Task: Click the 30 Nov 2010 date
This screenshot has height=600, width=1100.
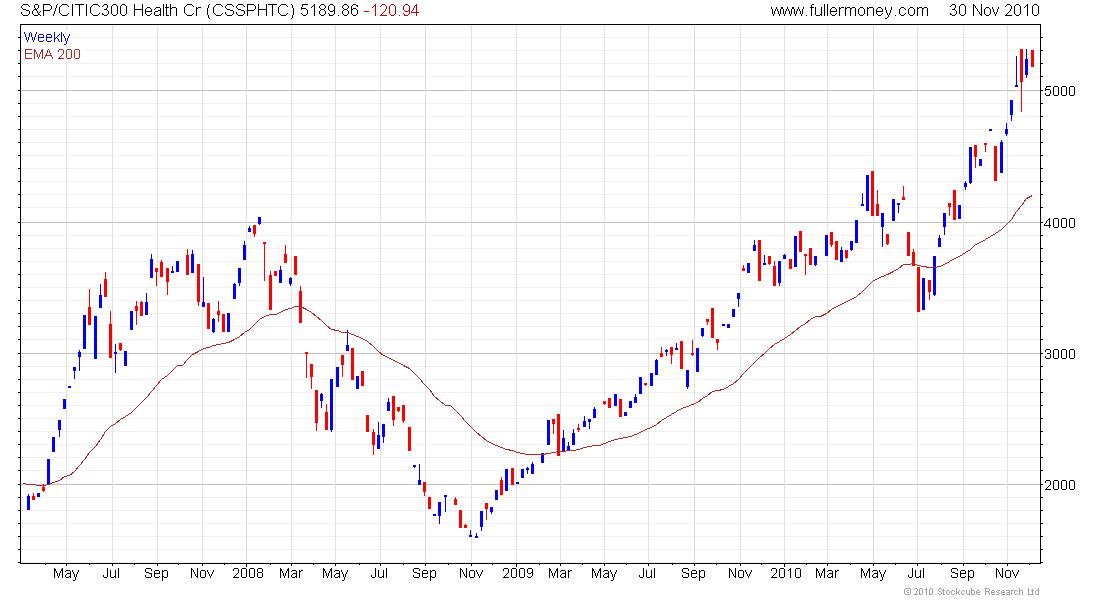Action: coord(994,11)
